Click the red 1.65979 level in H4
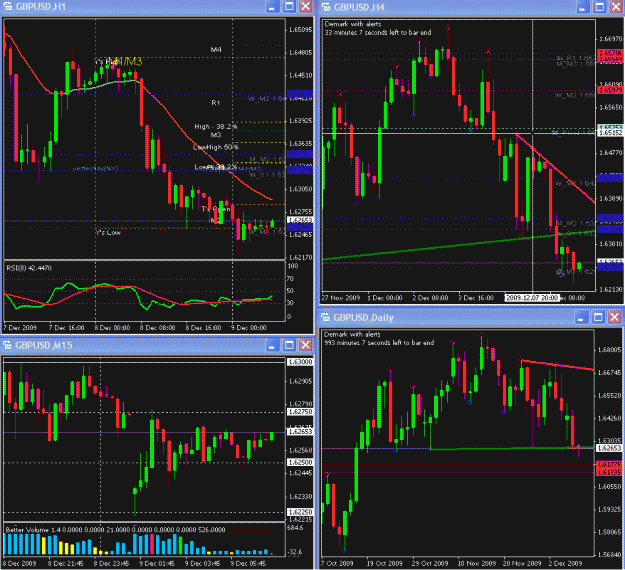The image size is (625, 570). coord(610,90)
